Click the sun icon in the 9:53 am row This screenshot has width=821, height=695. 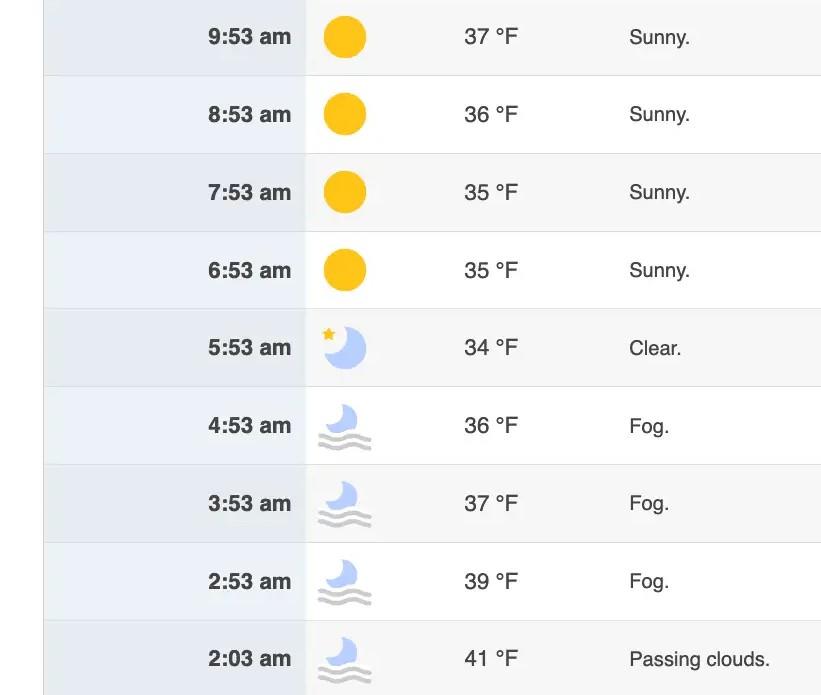pyautogui.click(x=345, y=37)
